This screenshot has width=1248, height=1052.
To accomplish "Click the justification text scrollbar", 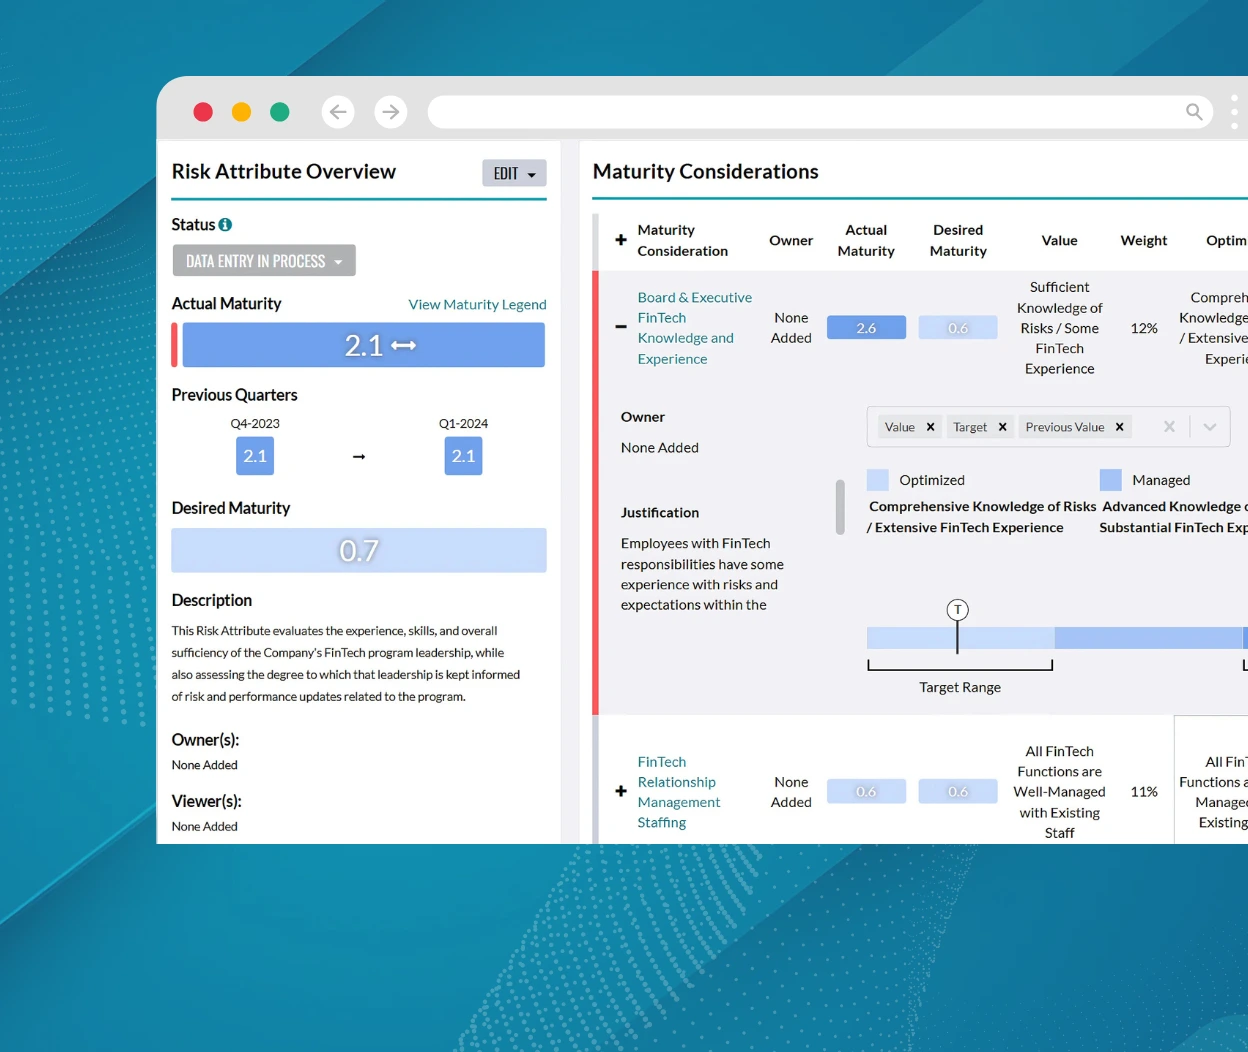I will (840, 507).
